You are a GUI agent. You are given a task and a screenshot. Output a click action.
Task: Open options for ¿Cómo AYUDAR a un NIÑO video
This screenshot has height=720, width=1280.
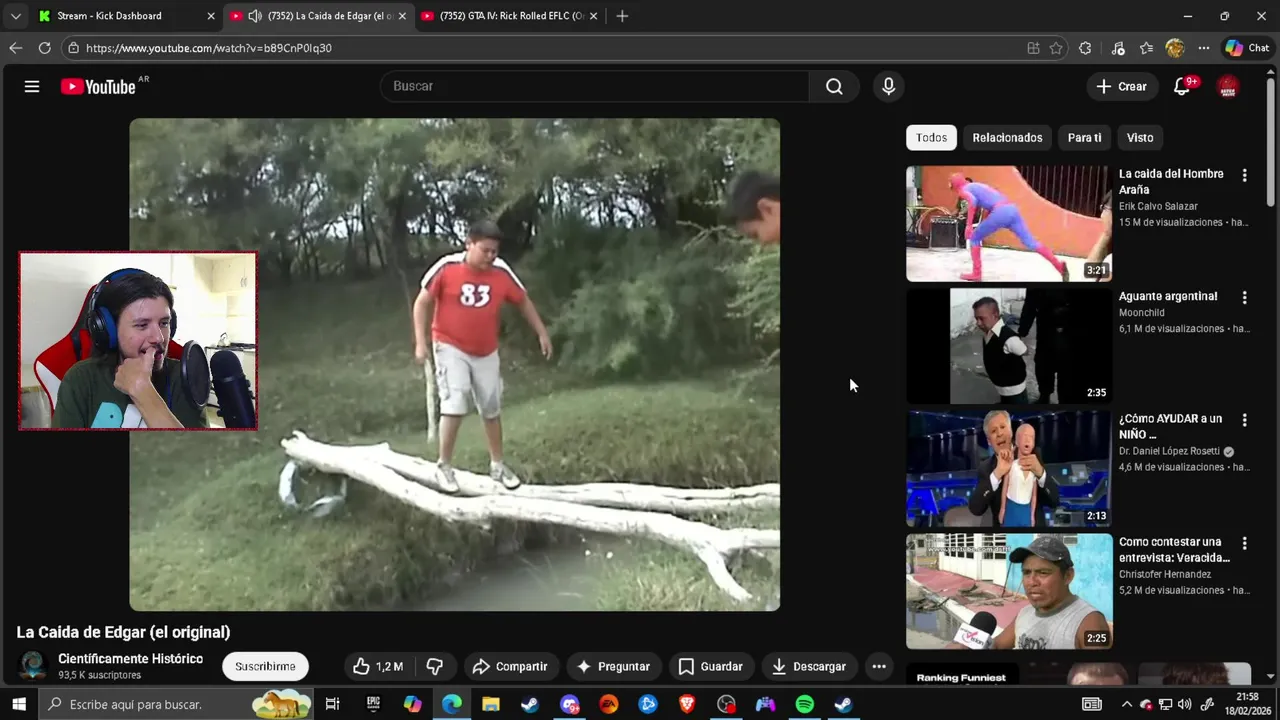[x=1244, y=420]
